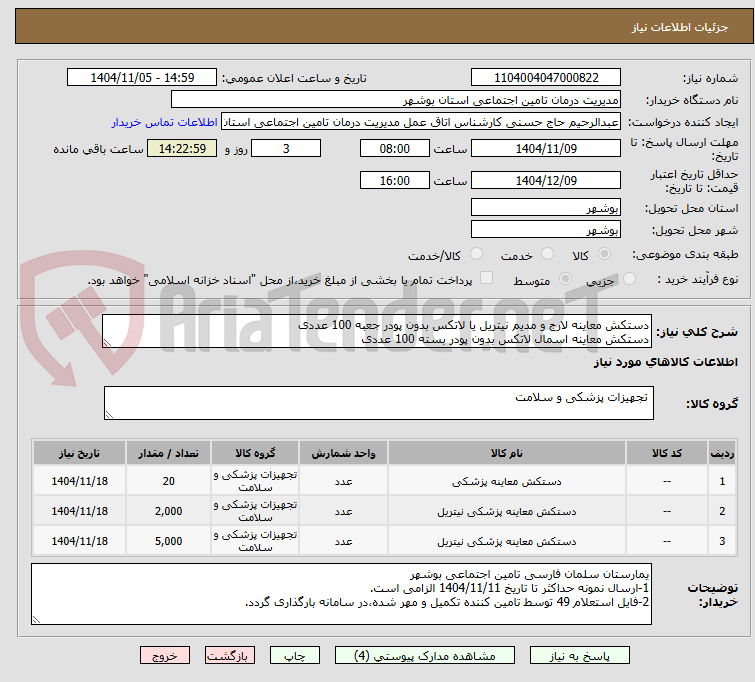The height and width of the screenshot is (682, 755).
Task: Click the ردیف column header
Action: coord(722,453)
